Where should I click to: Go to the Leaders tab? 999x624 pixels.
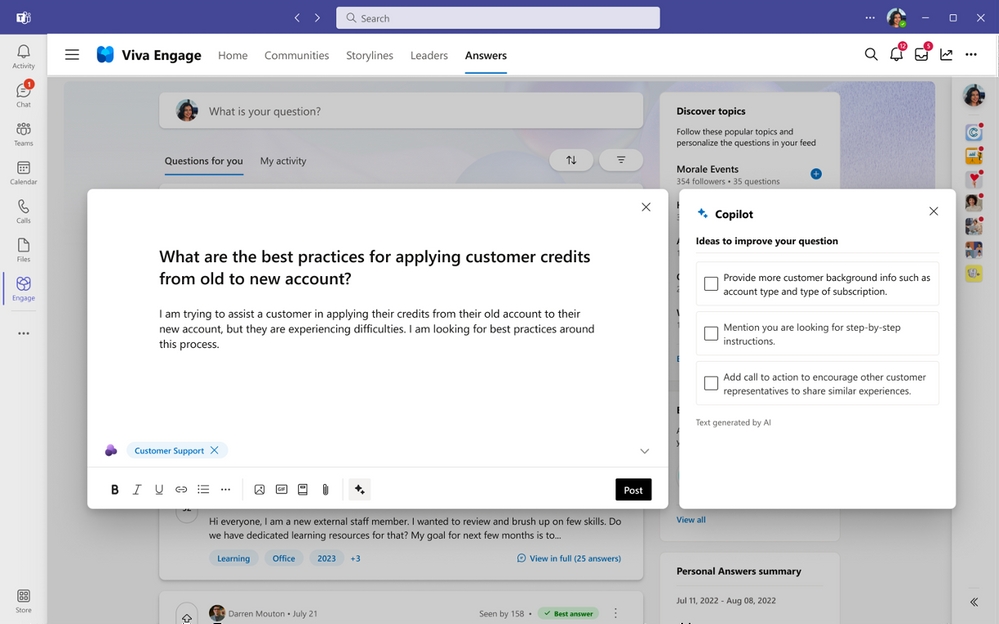click(x=429, y=55)
